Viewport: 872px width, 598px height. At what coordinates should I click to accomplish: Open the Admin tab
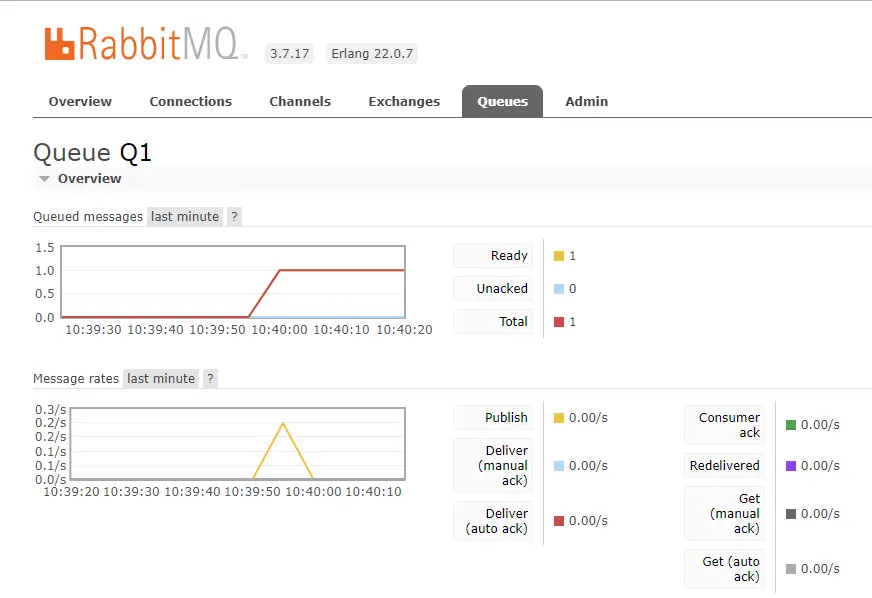(x=587, y=101)
